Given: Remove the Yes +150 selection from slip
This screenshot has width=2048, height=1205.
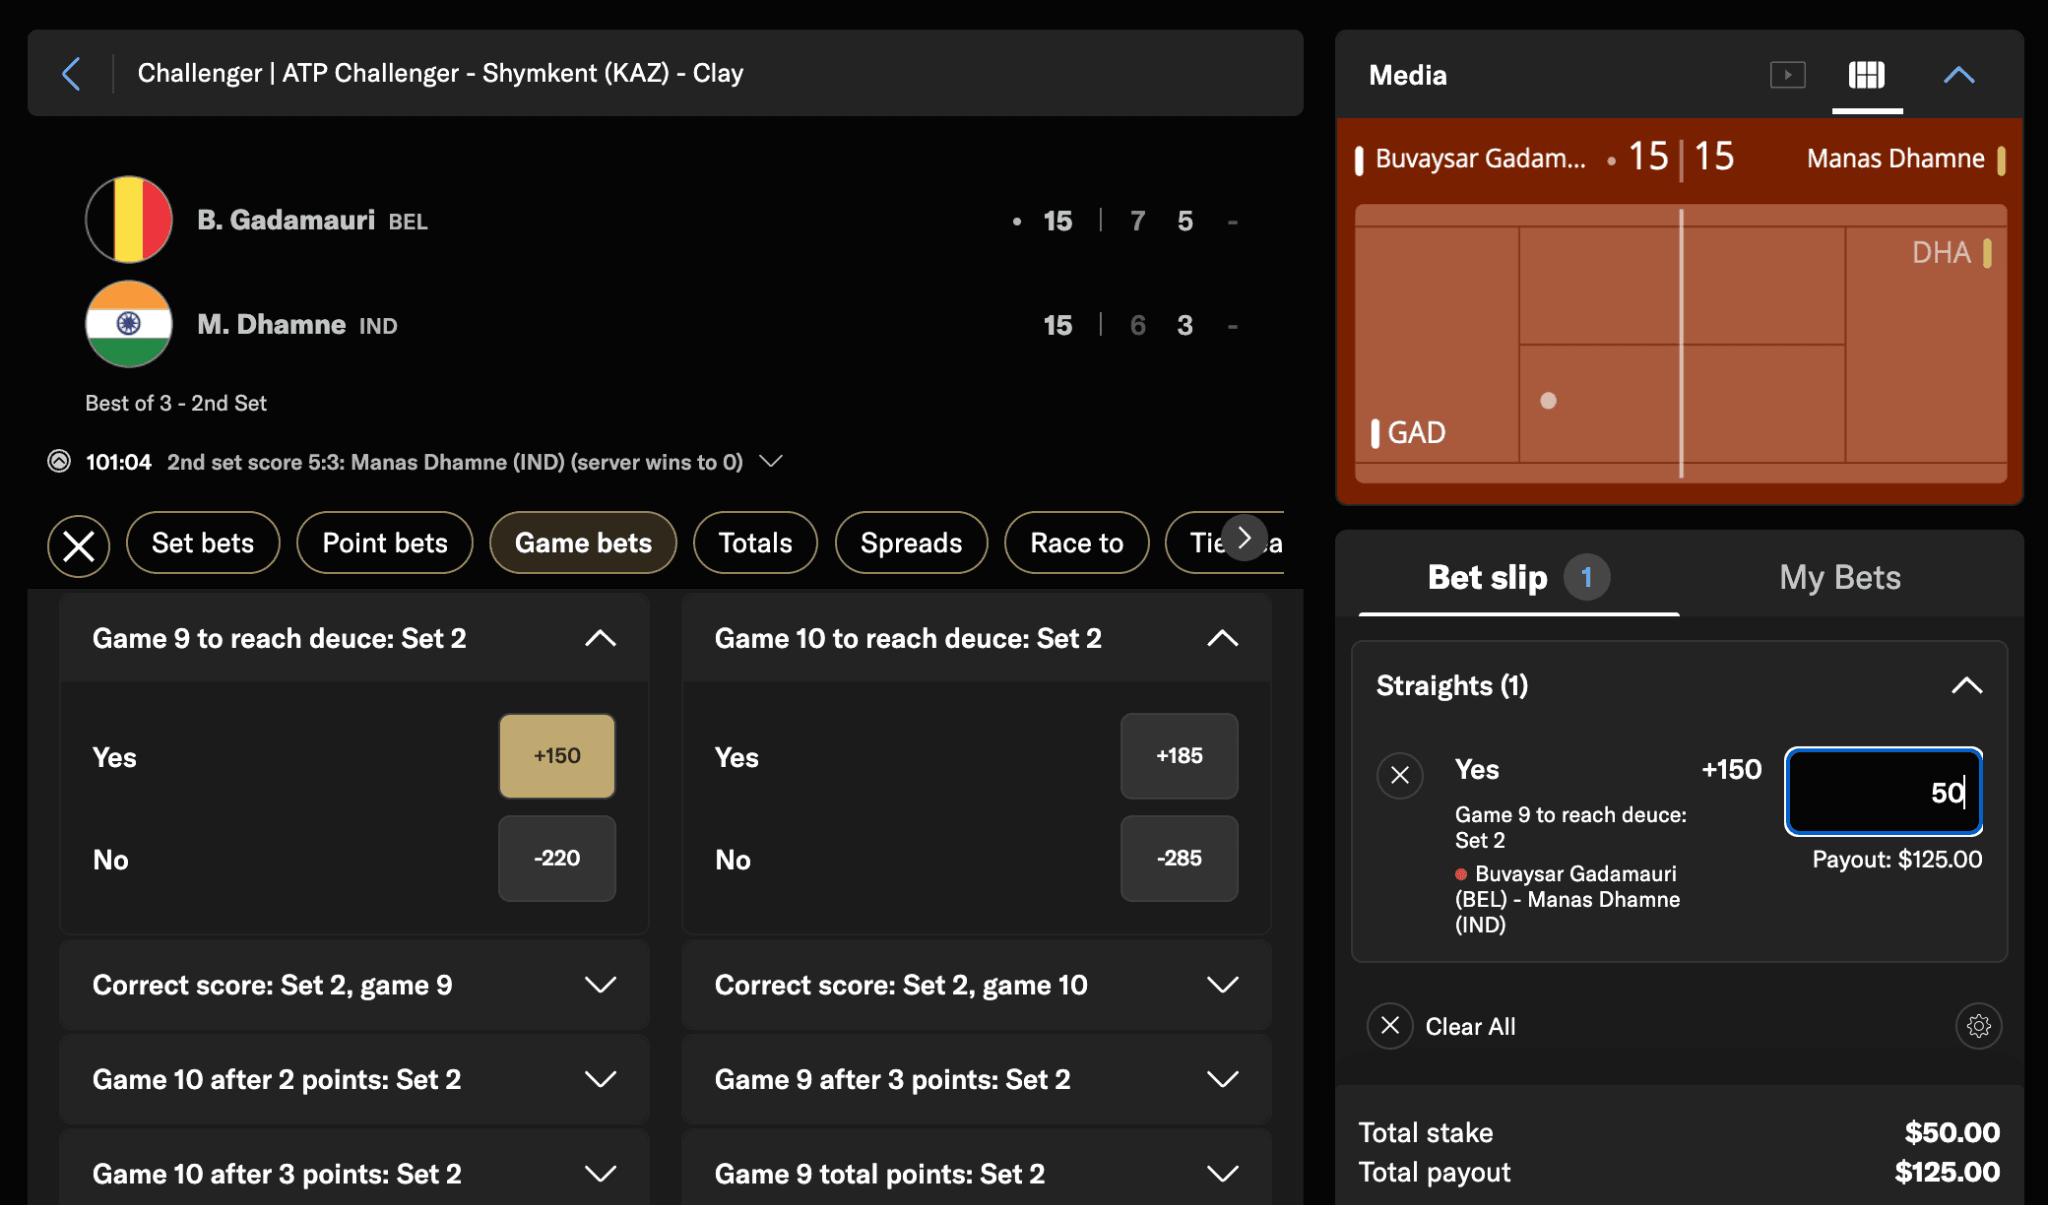Looking at the screenshot, I should [x=1400, y=775].
